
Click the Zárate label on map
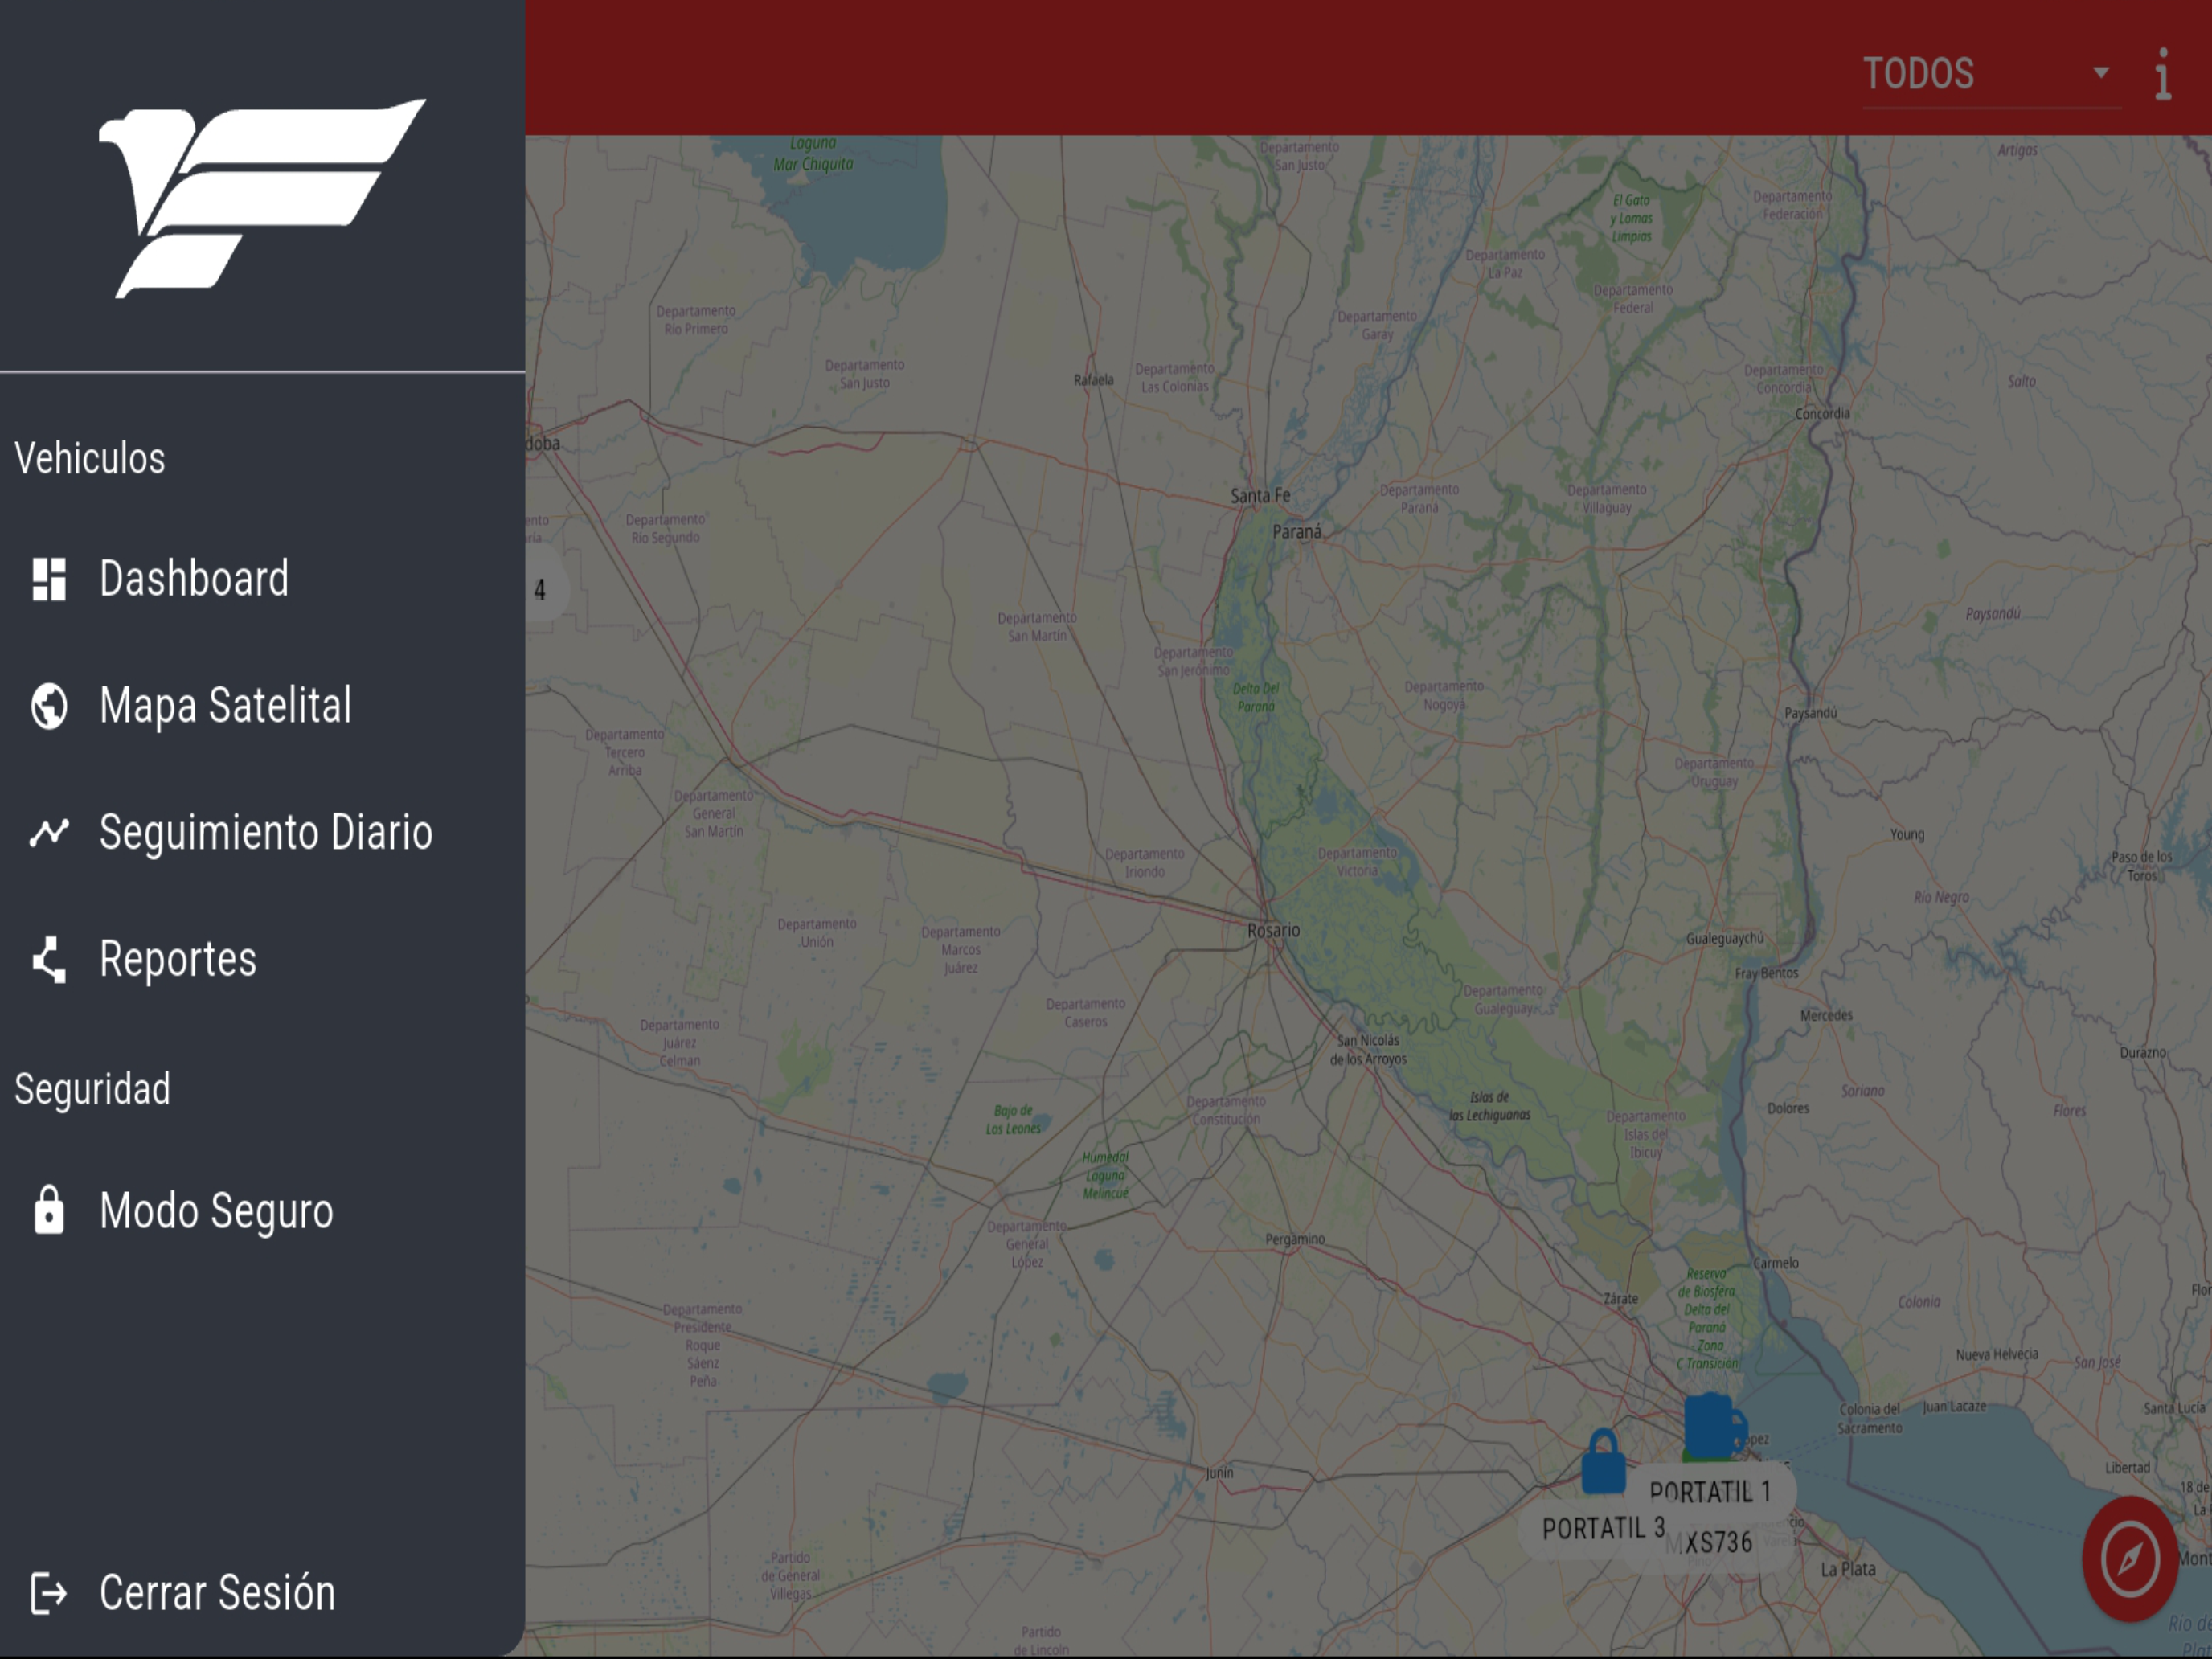1621,1298
